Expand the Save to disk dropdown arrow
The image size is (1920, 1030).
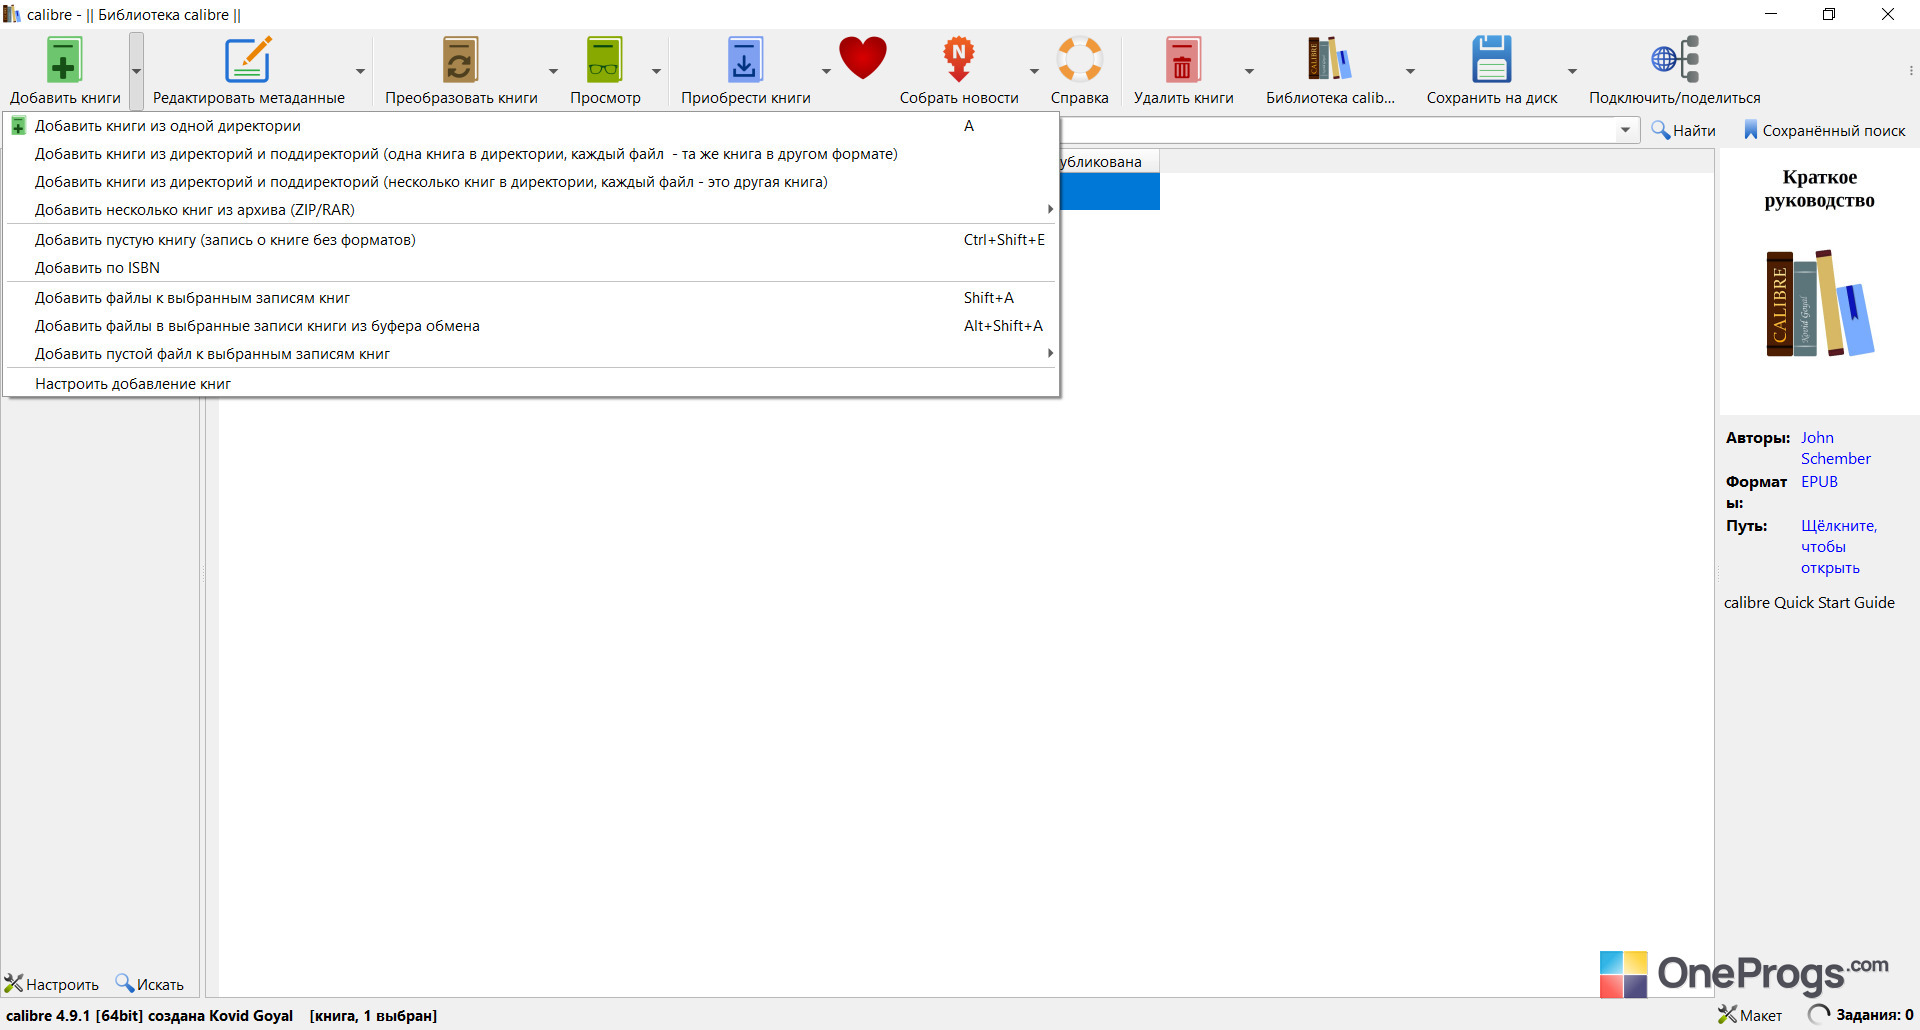[1573, 71]
